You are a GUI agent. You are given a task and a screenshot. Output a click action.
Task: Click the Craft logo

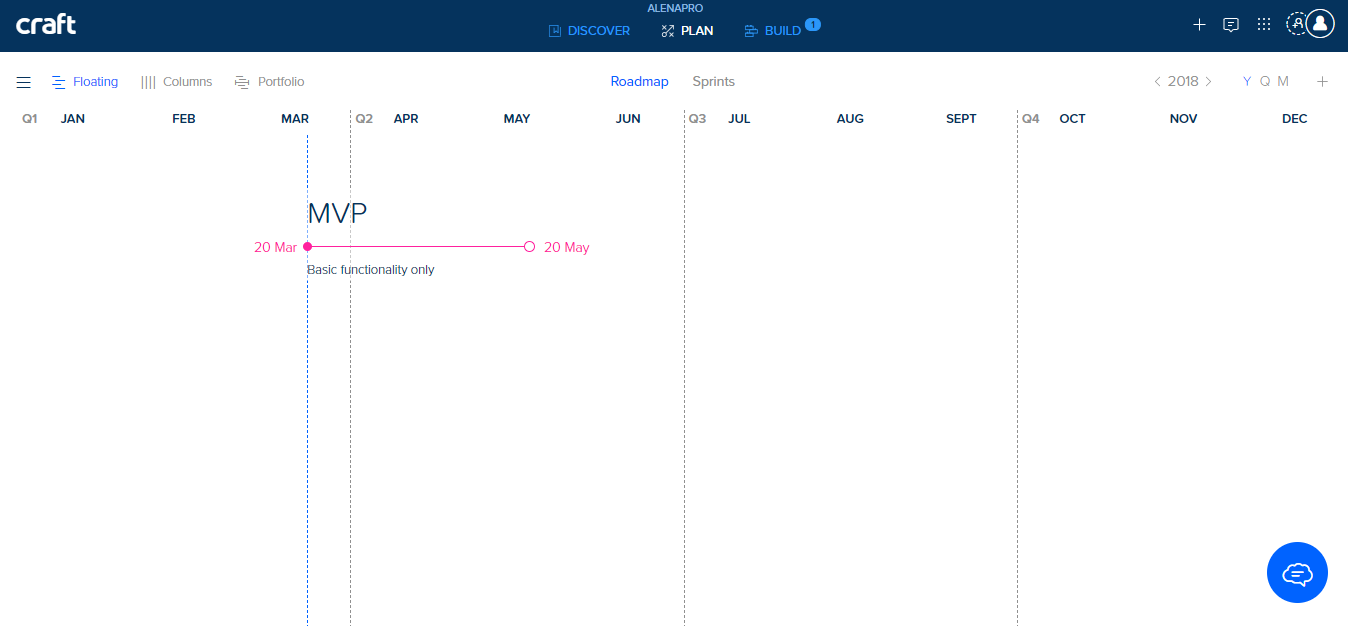coord(46,24)
